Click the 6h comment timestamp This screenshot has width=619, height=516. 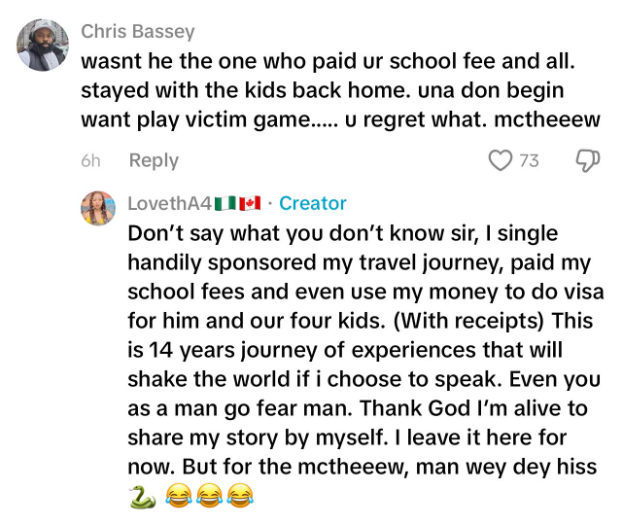90,161
